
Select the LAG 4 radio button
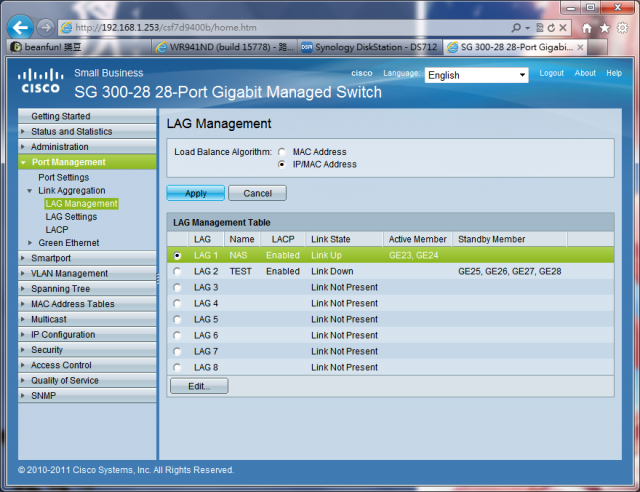pyautogui.click(x=177, y=303)
